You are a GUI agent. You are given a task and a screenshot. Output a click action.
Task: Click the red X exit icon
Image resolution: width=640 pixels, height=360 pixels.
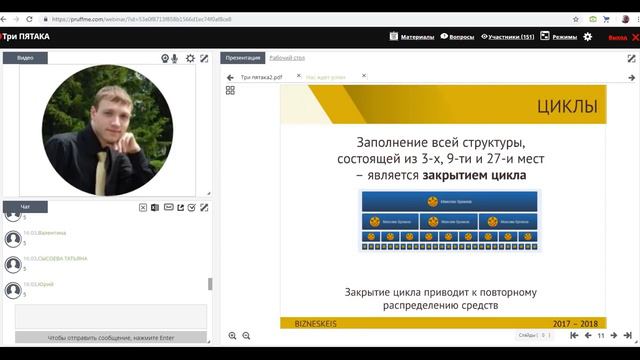[x=636, y=37]
